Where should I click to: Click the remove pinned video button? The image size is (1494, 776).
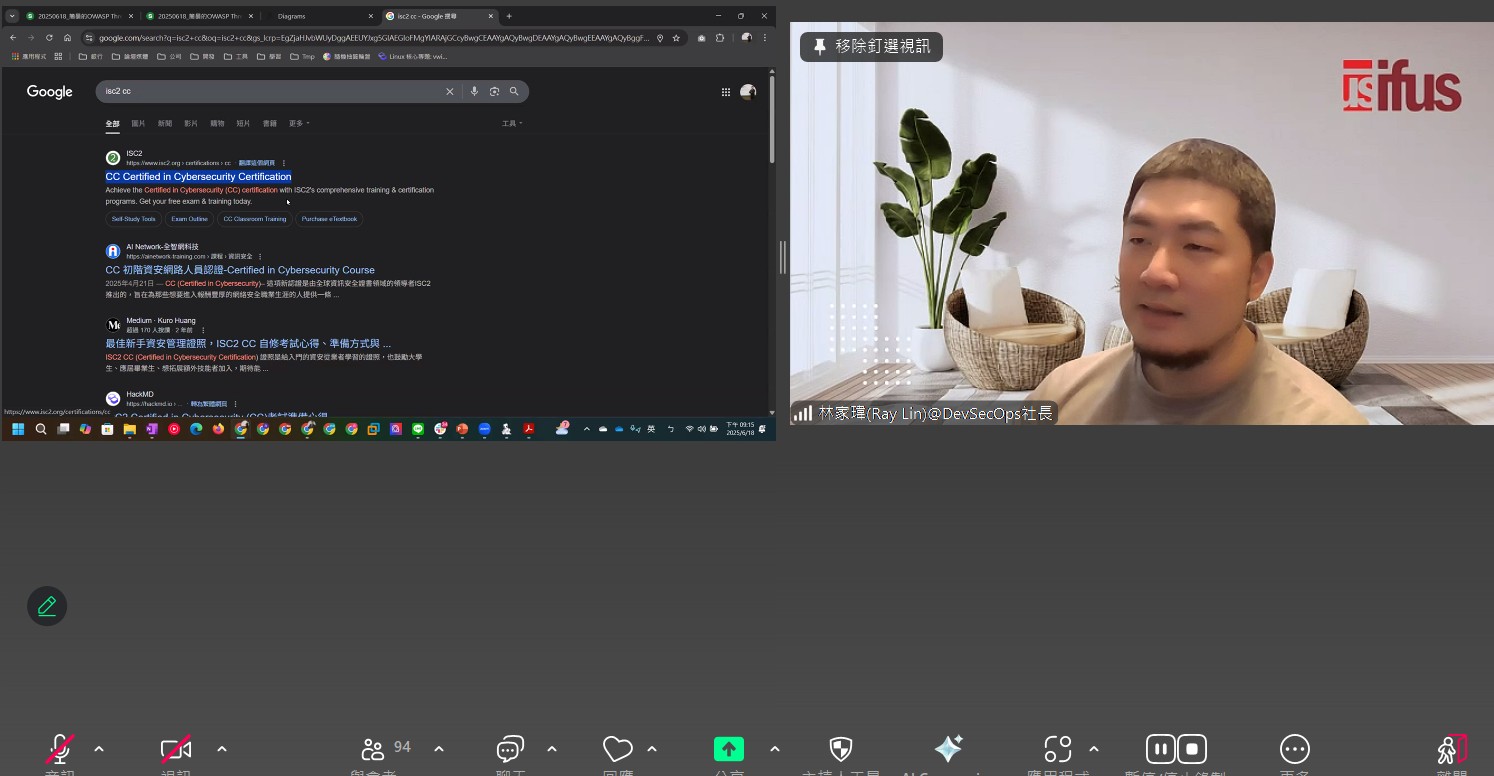tap(871, 46)
